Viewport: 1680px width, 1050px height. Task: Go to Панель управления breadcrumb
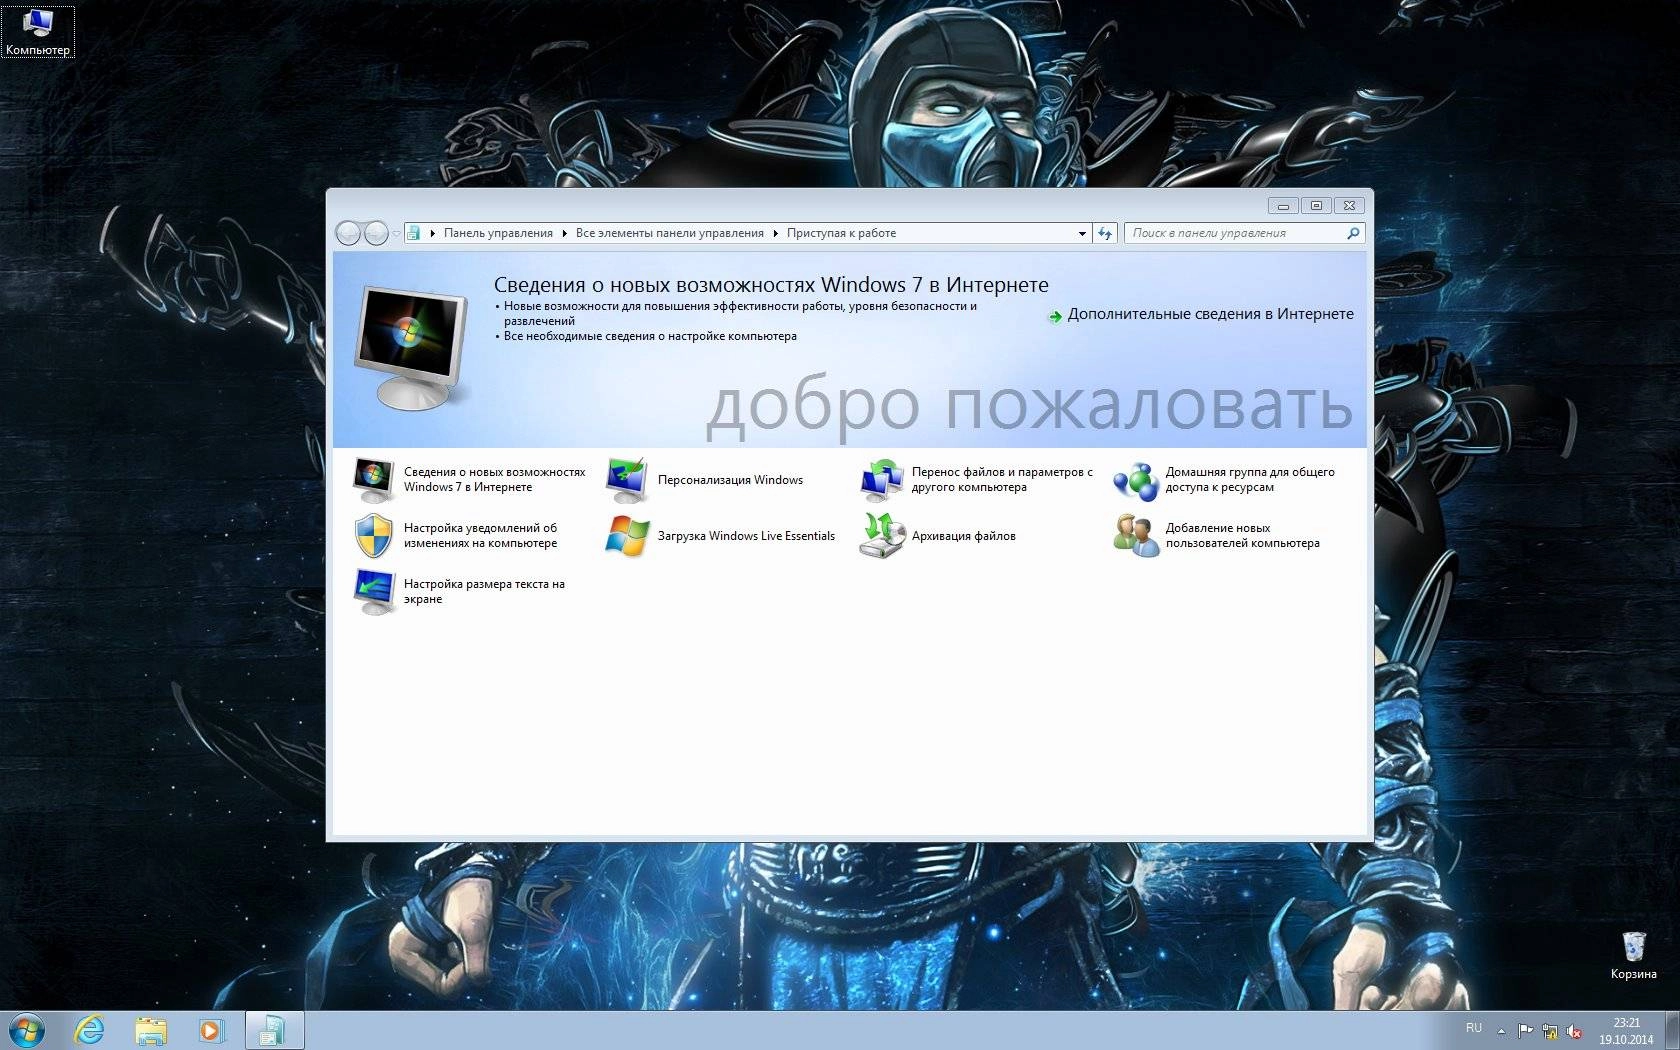point(498,233)
